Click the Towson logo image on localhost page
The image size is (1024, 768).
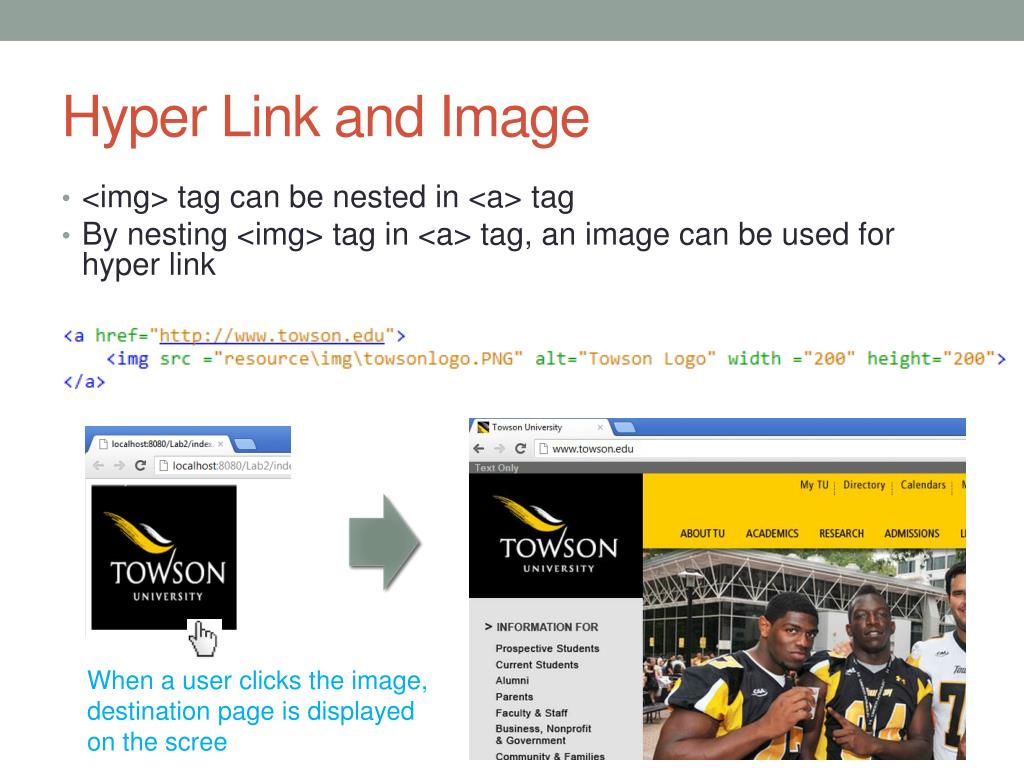(164, 558)
